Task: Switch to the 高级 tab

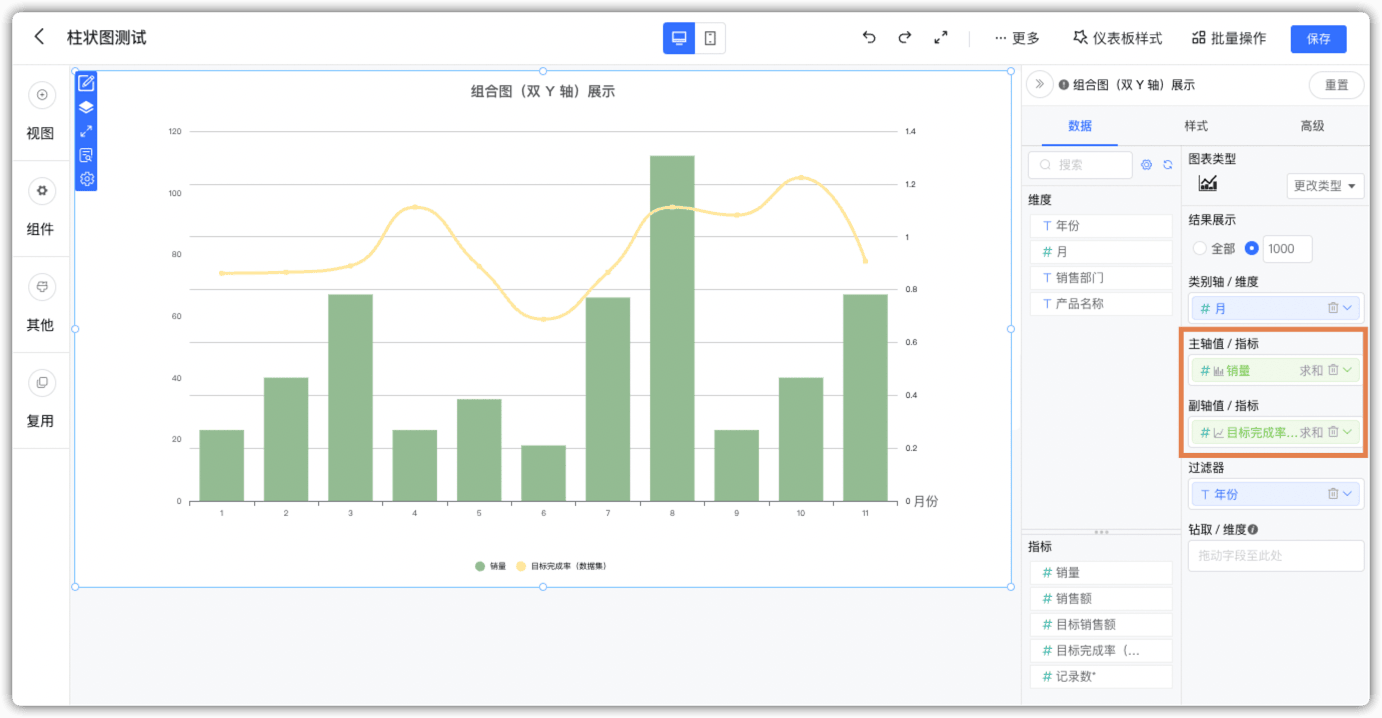Action: point(1312,126)
